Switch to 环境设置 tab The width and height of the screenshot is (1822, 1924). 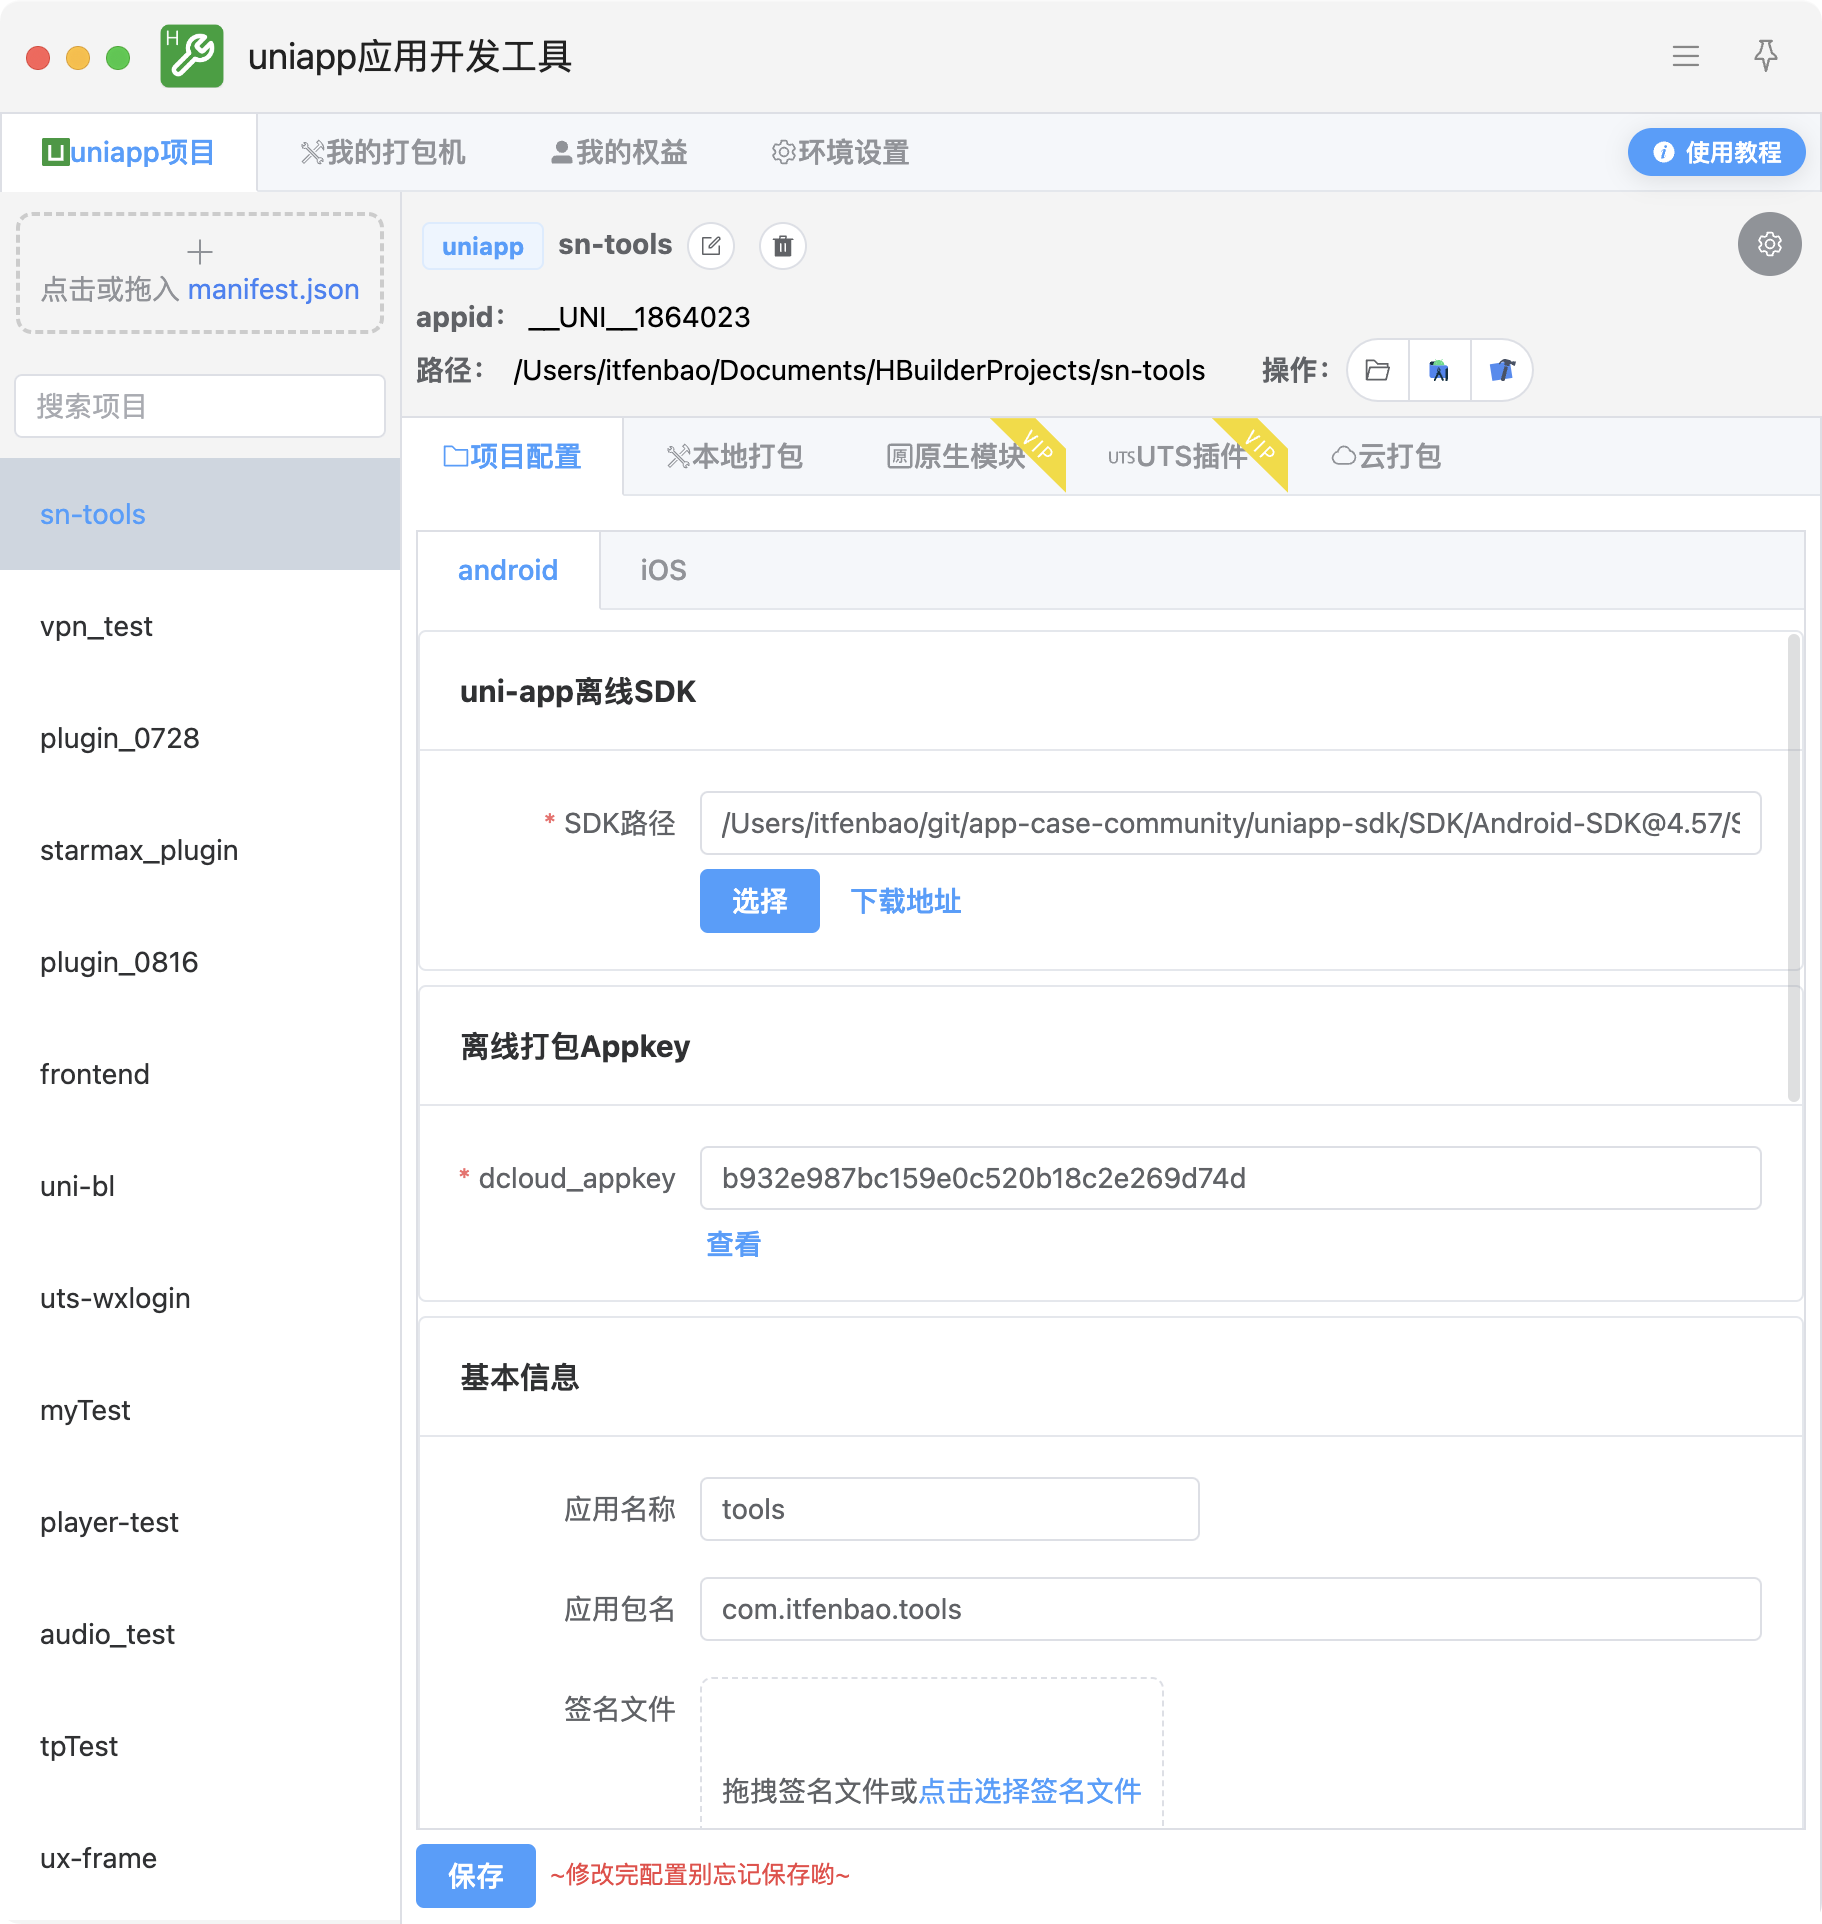840,152
